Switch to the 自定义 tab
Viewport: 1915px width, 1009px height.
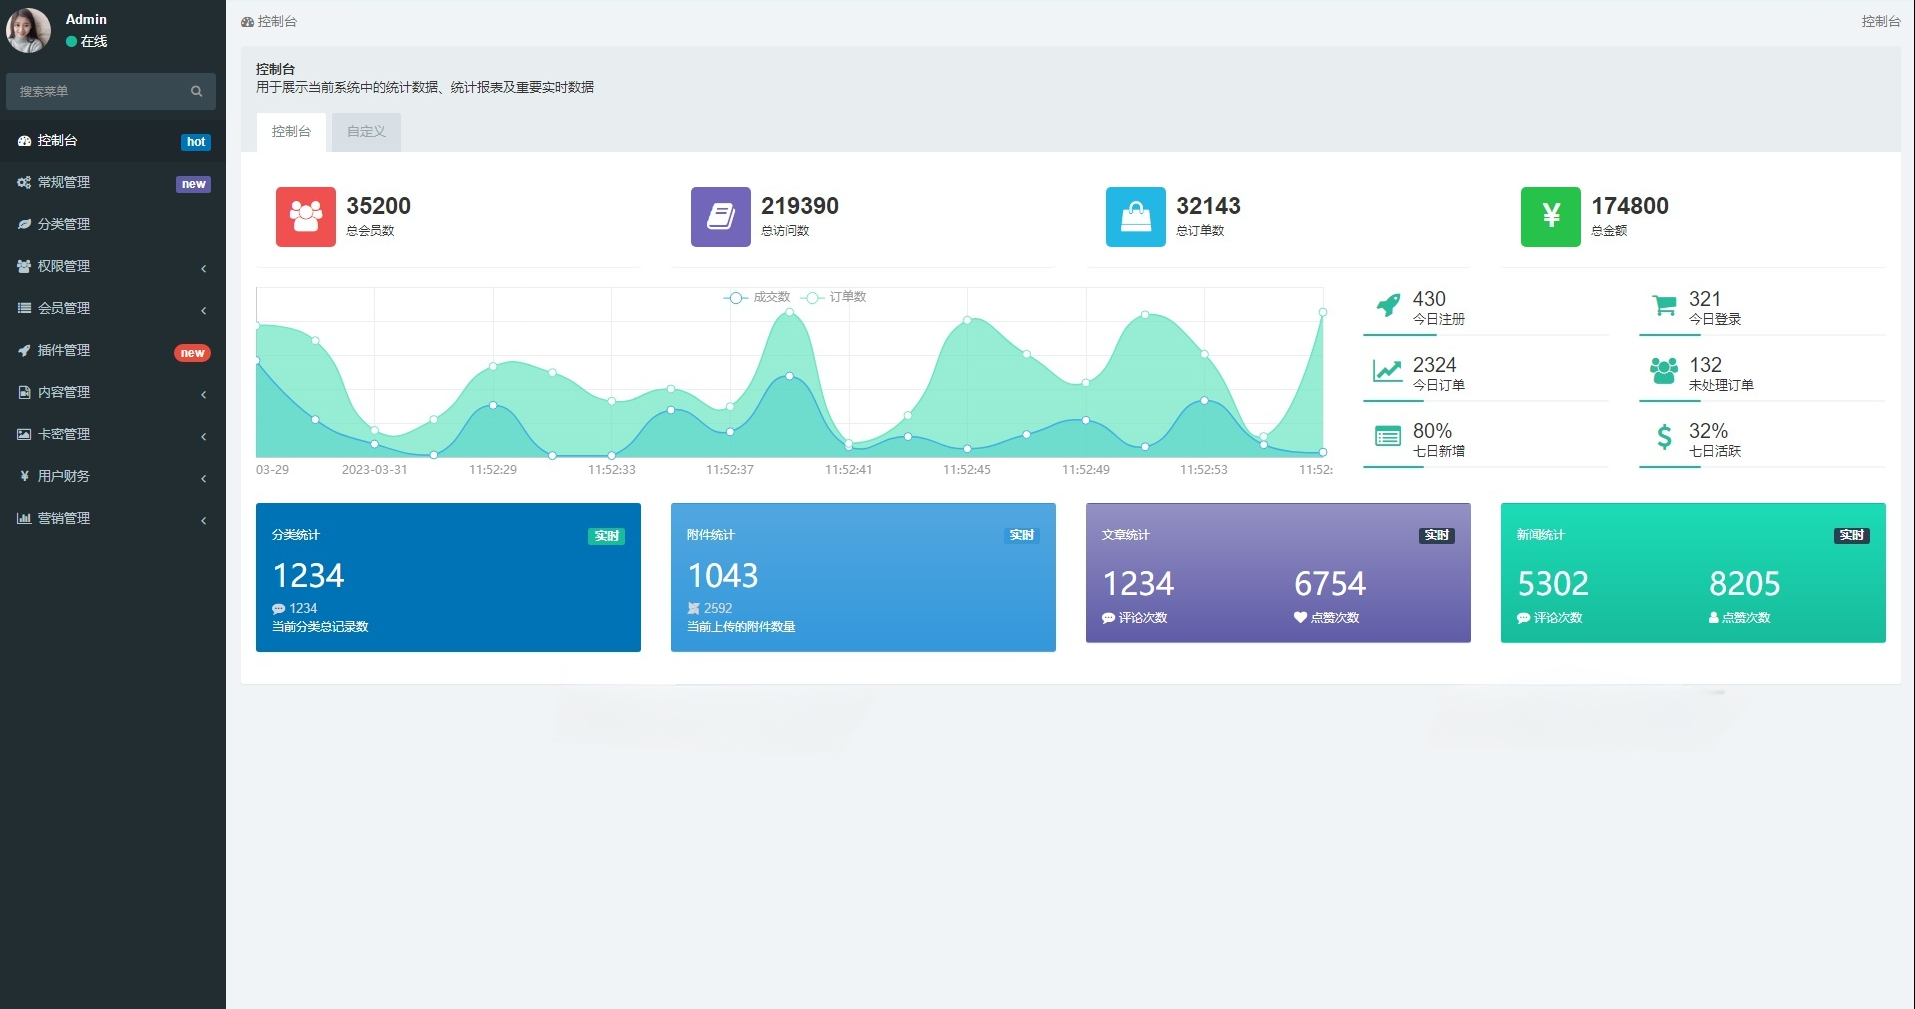coord(366,132)
